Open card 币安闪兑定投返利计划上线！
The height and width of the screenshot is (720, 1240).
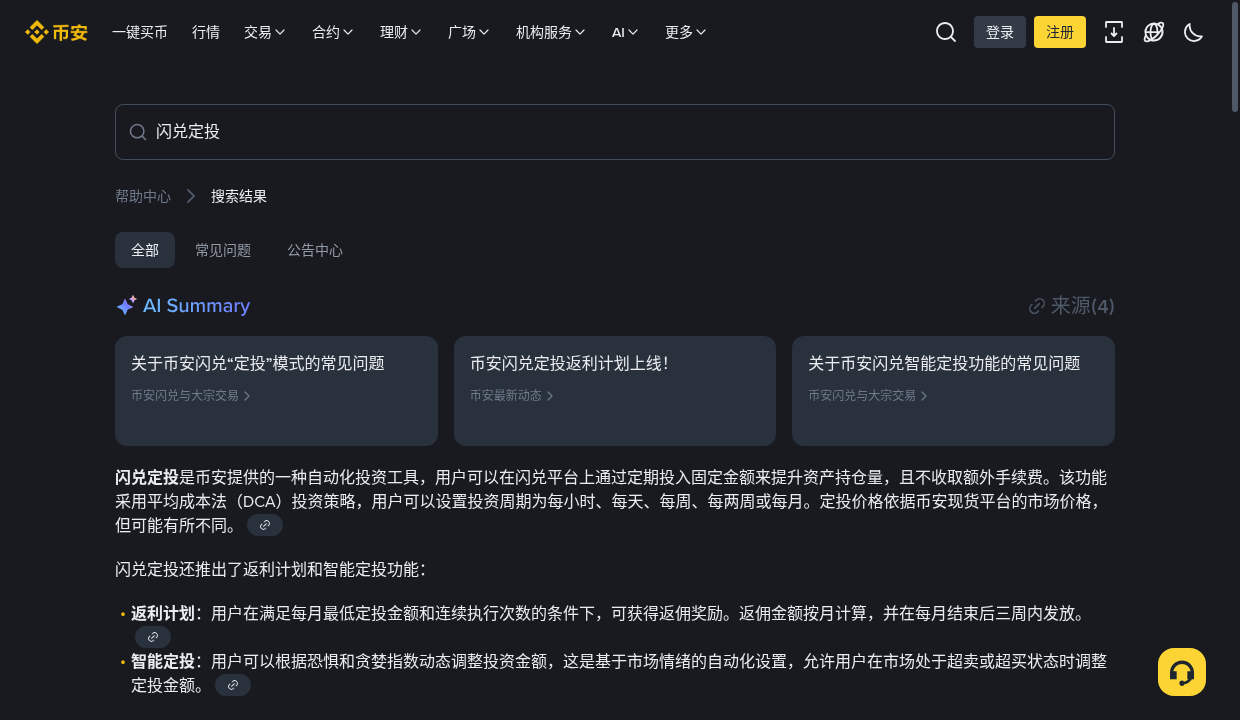pos(615,391)
